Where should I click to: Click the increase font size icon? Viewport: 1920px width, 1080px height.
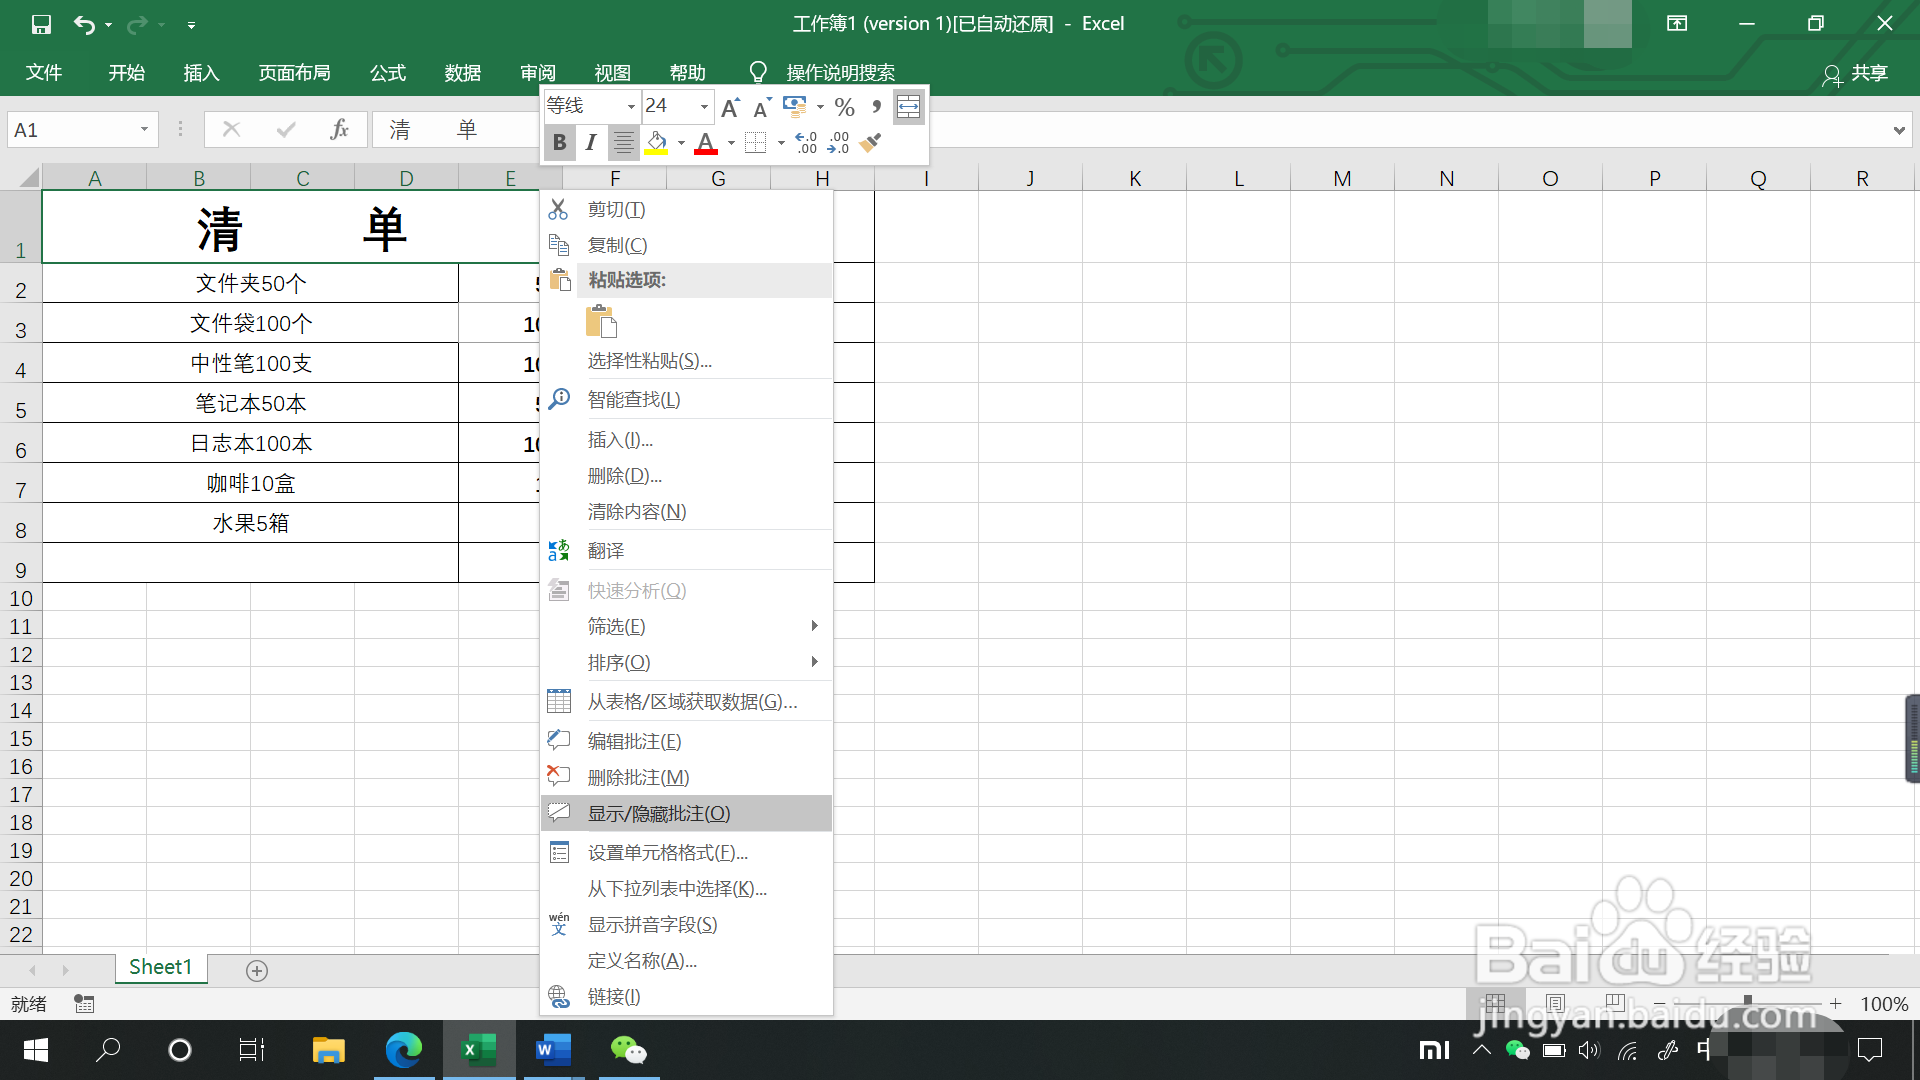pos(730,107)
